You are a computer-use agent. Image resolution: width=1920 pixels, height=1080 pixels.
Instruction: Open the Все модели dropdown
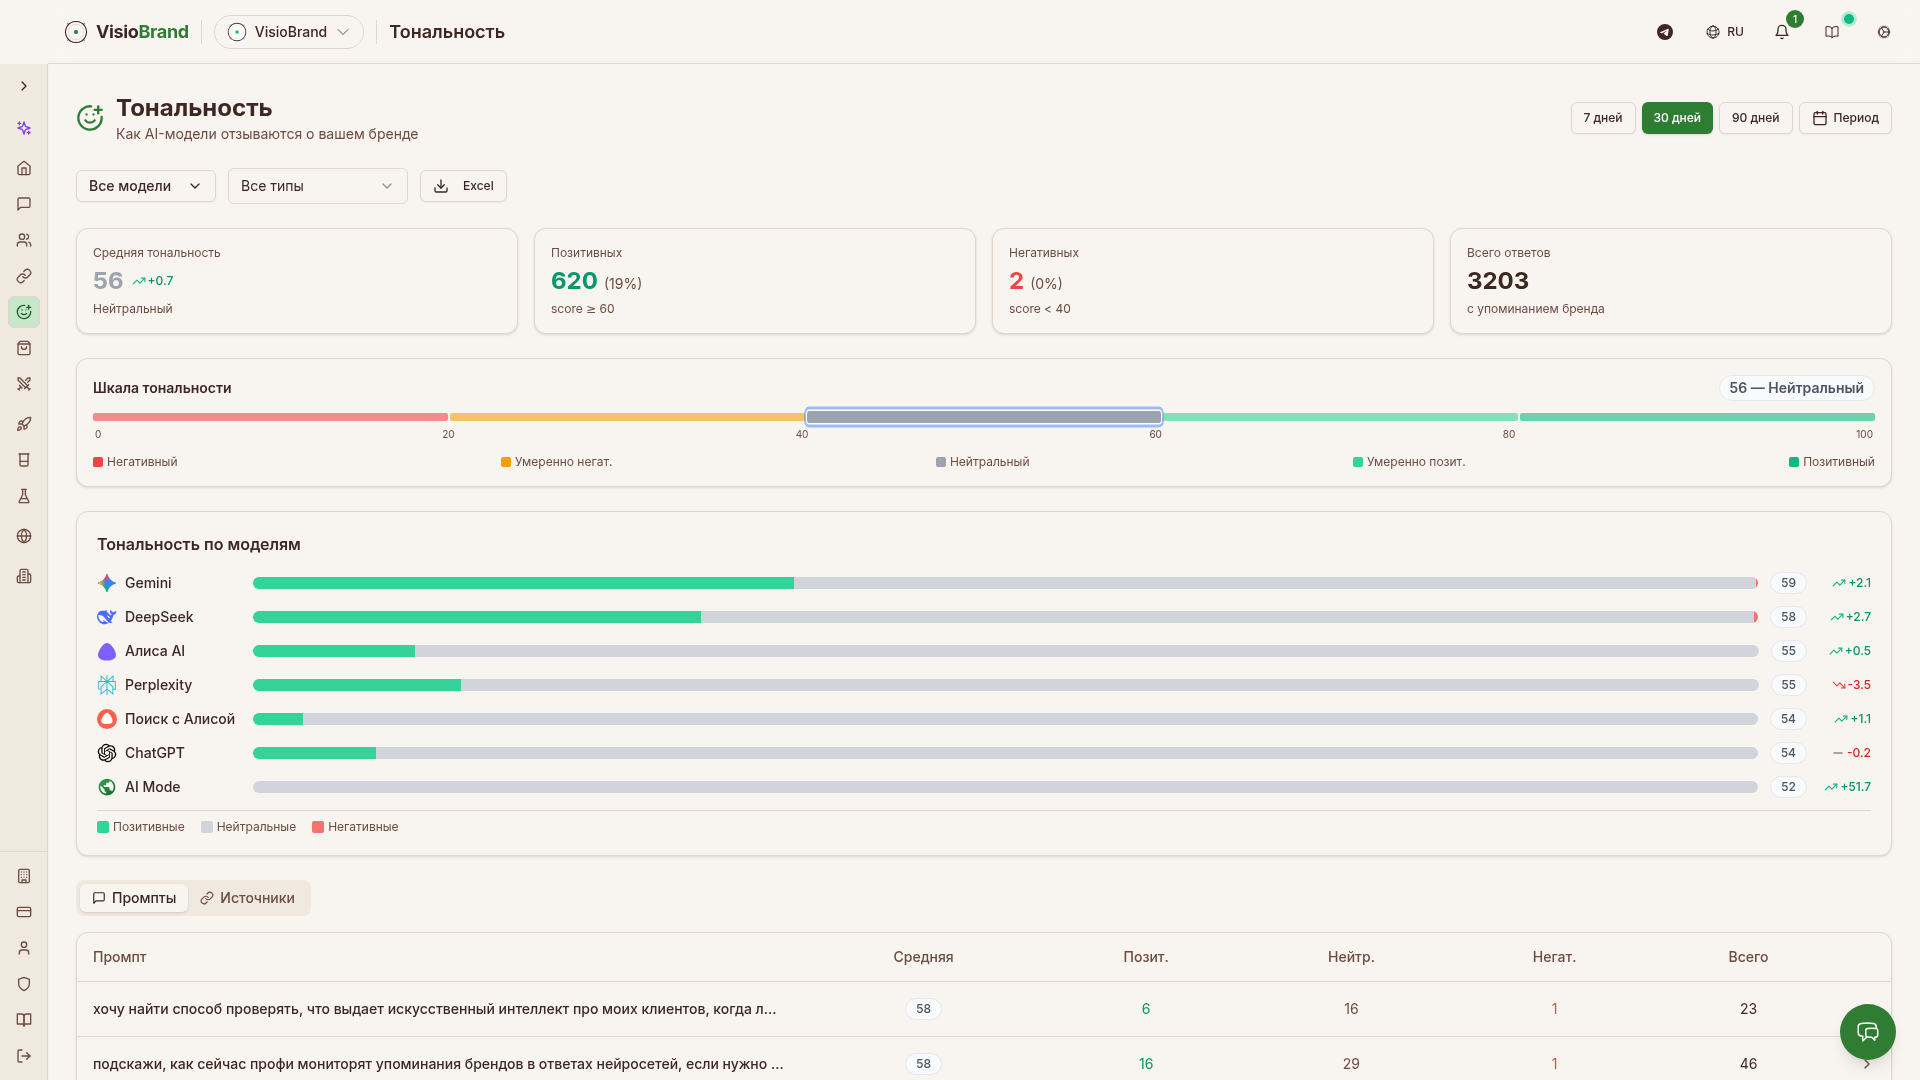[x=145, y=186]
